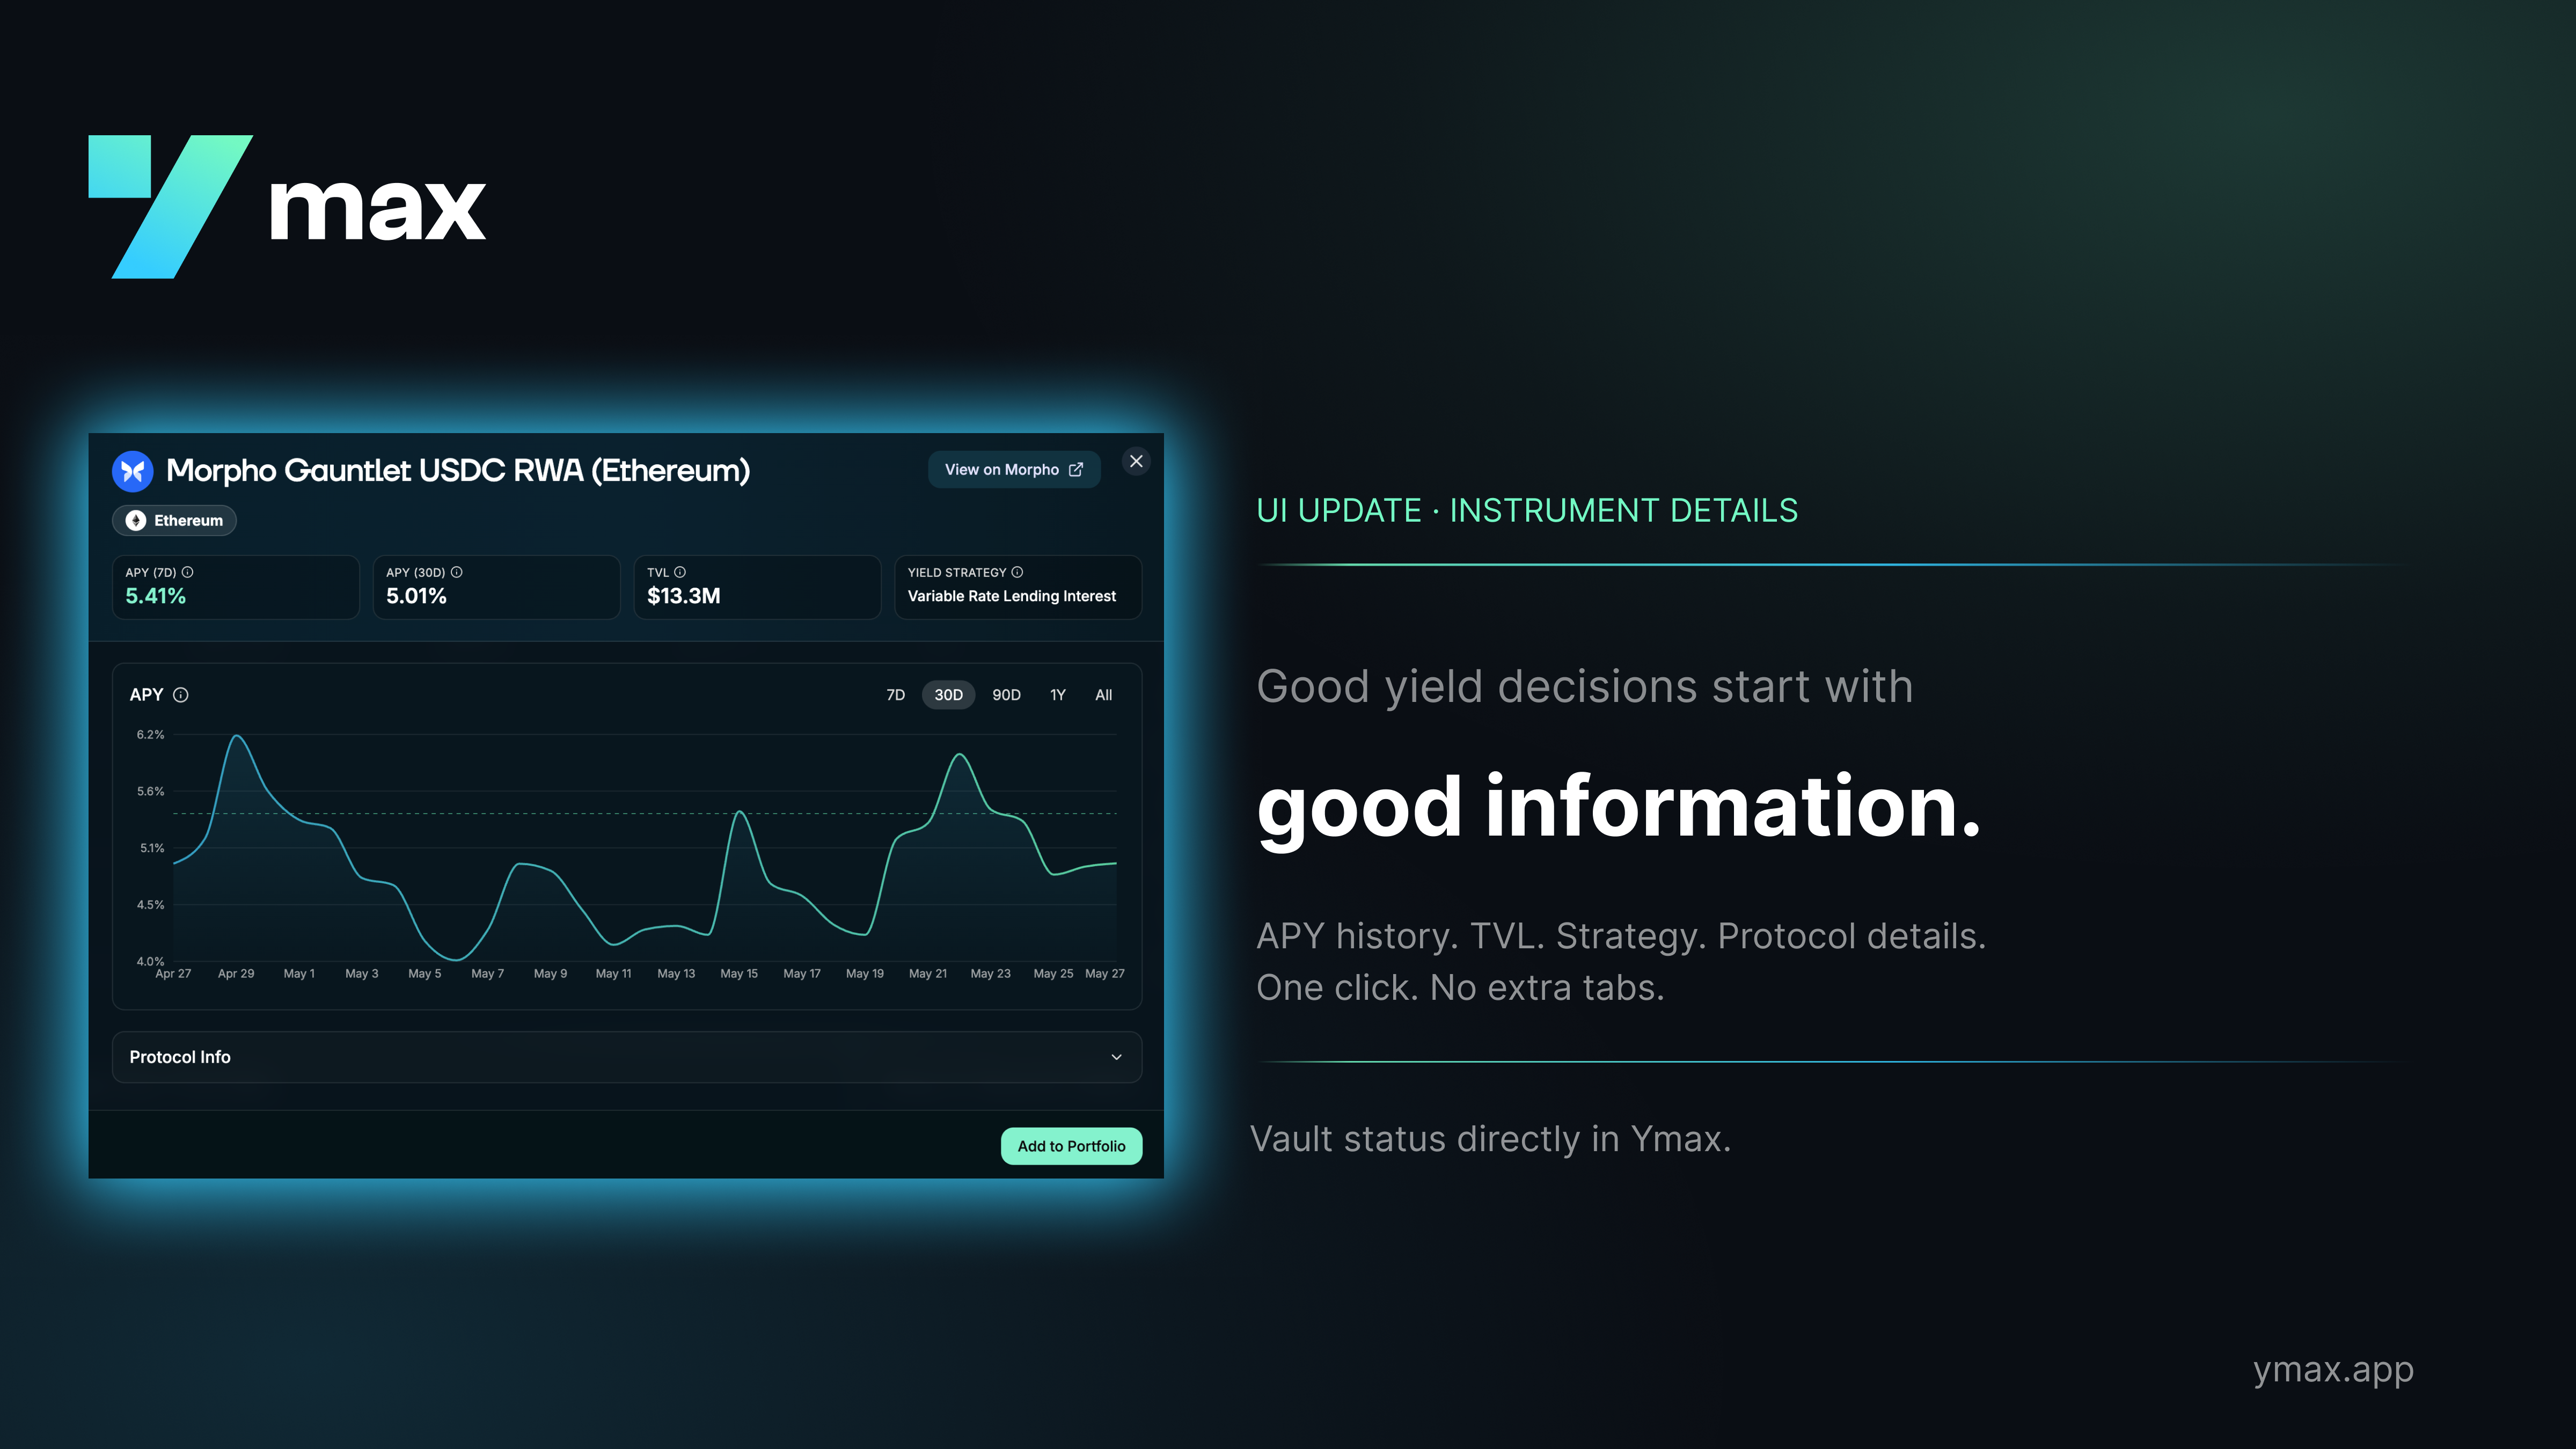Click 'Good yield decisions start with' text
2576x1449 pixels.
coord(1585,687)
